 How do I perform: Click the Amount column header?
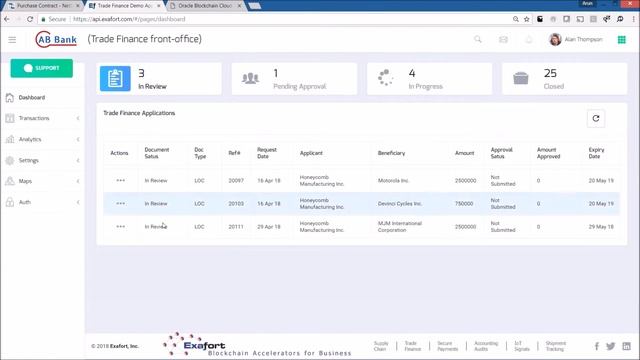(464, 153)
